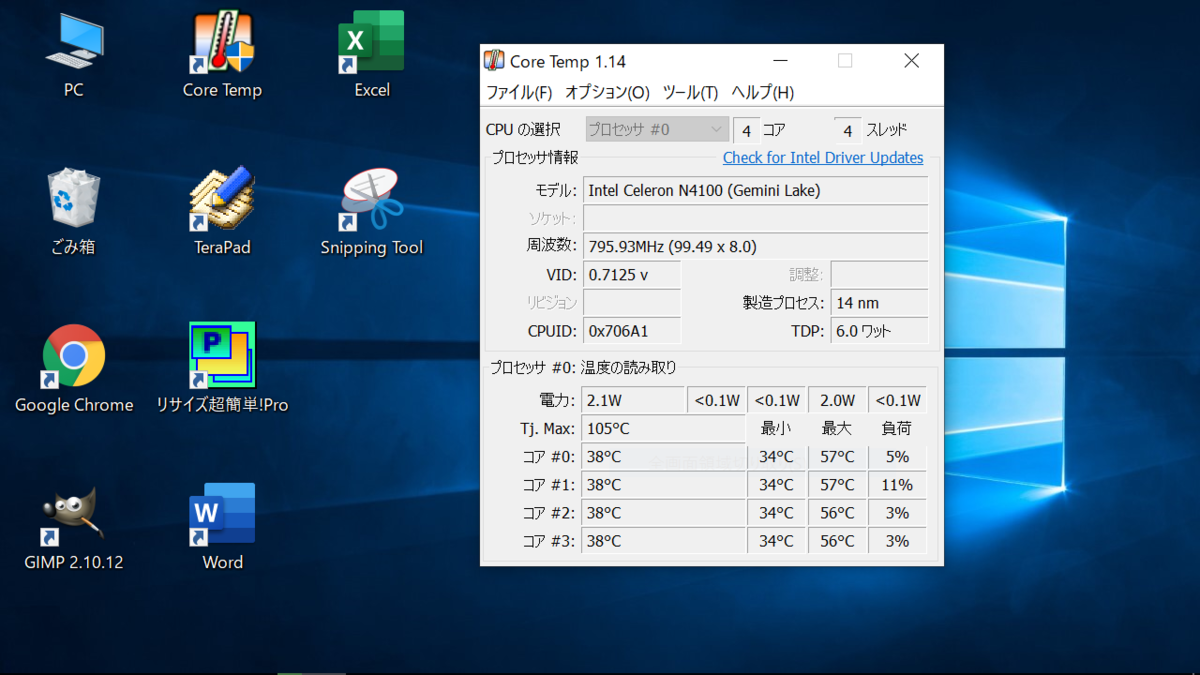Click the Tj. Max value 105°C
Screen dimensions: 1200x675
coord(664,429)
